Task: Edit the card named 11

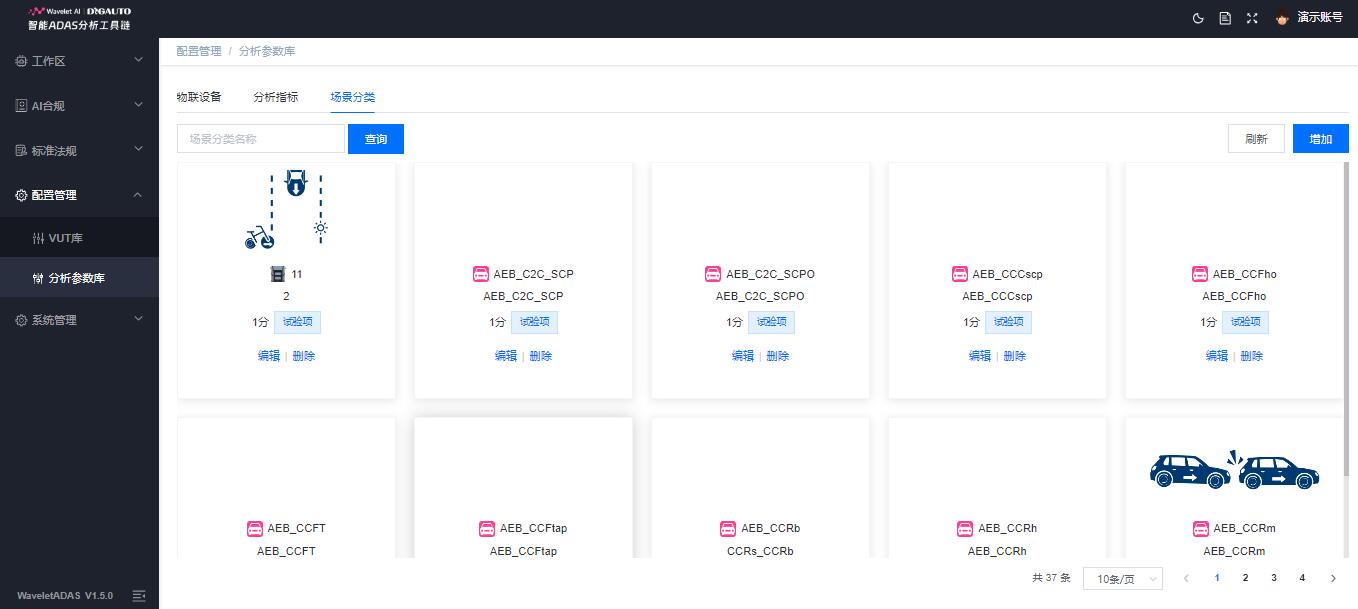Action: pos(269,356)
